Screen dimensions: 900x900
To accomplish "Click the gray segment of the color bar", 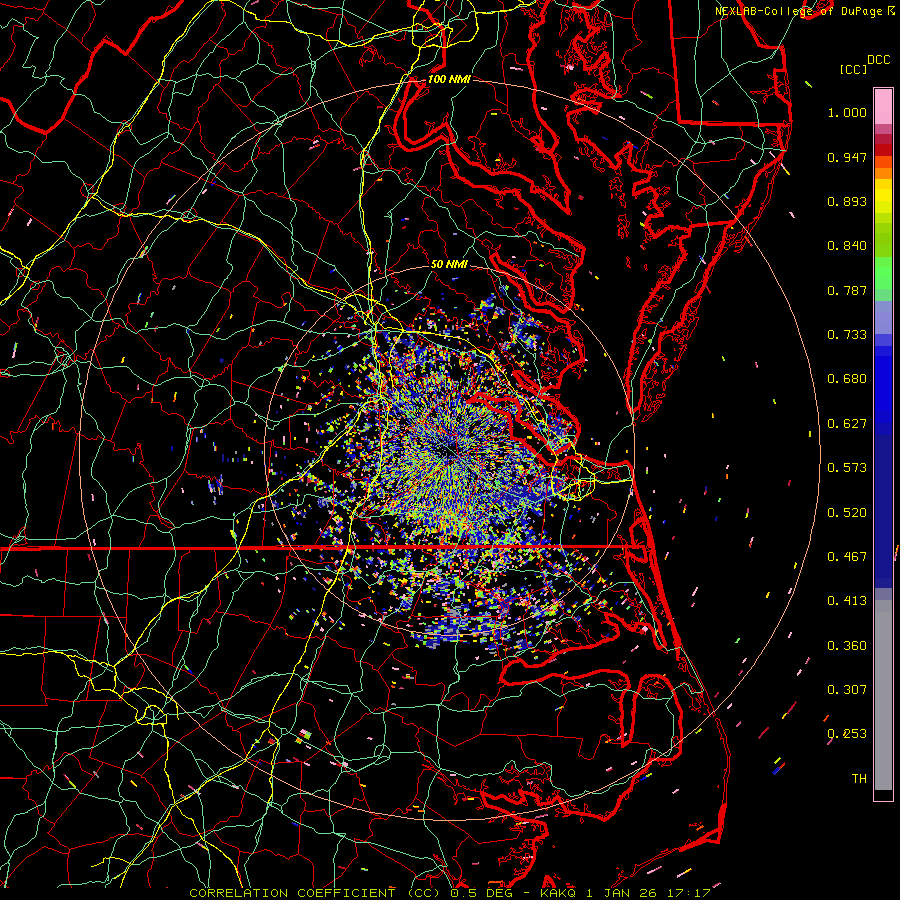I will 883,695.
